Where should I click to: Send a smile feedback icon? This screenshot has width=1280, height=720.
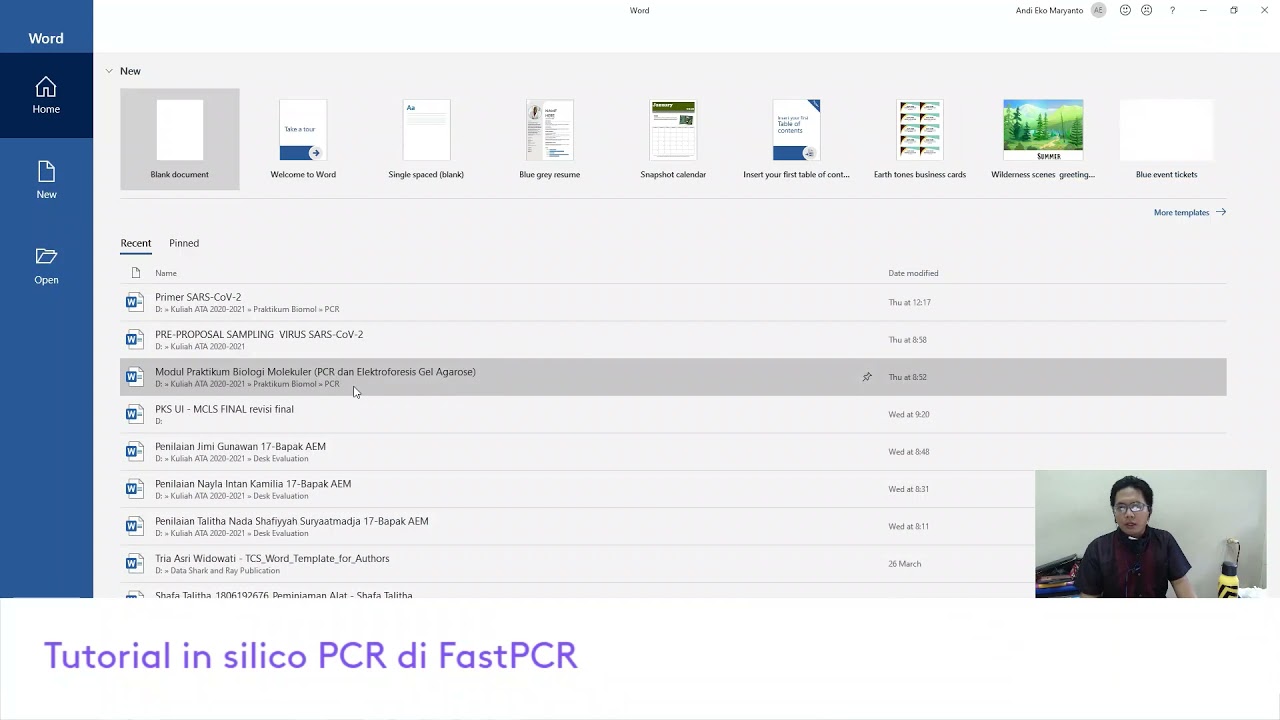(x=1125, y=10)
